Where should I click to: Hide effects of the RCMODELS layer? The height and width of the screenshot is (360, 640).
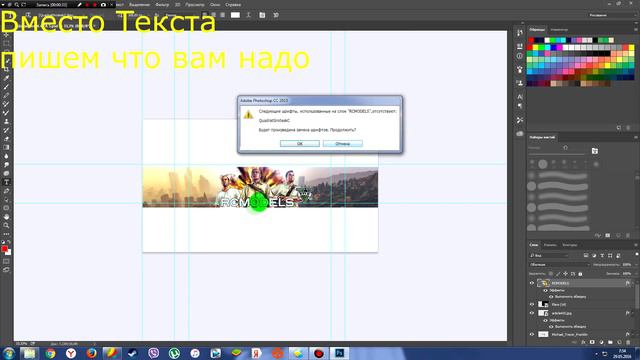pyautogui.click(x=545, y=290)
